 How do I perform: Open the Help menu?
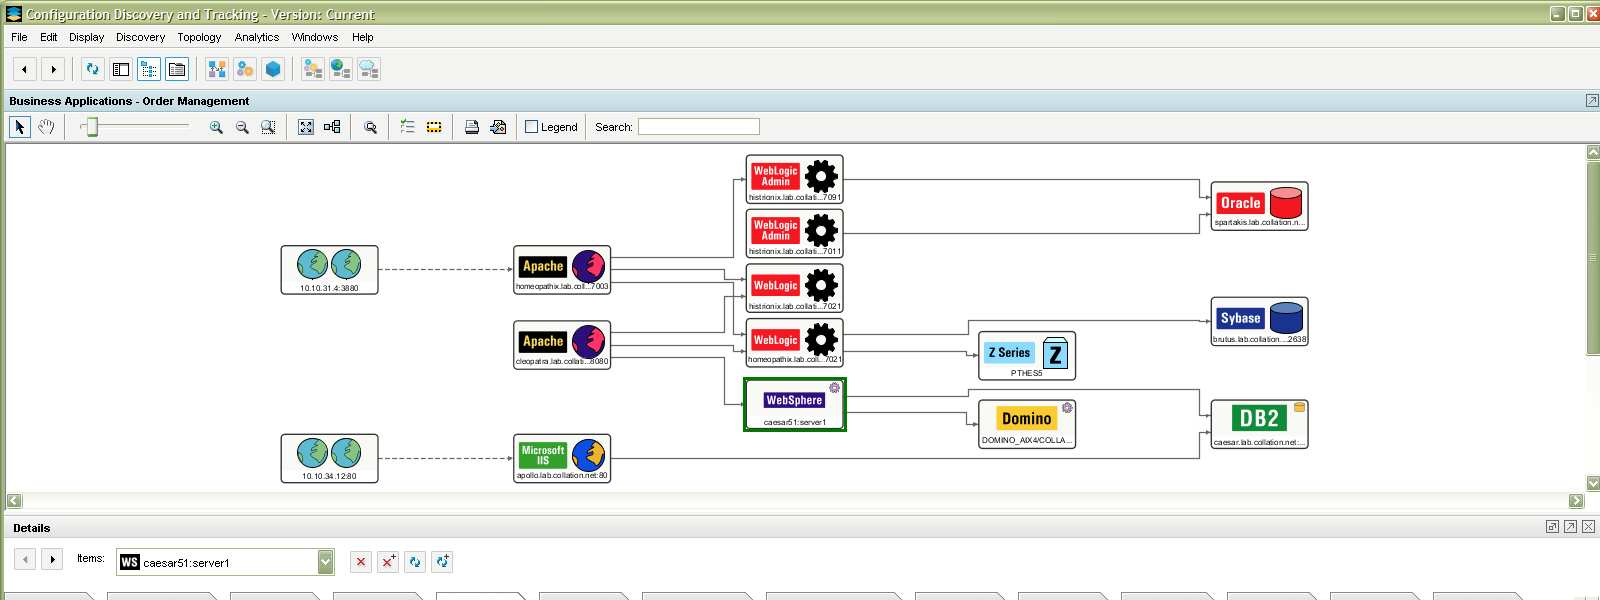362,37
